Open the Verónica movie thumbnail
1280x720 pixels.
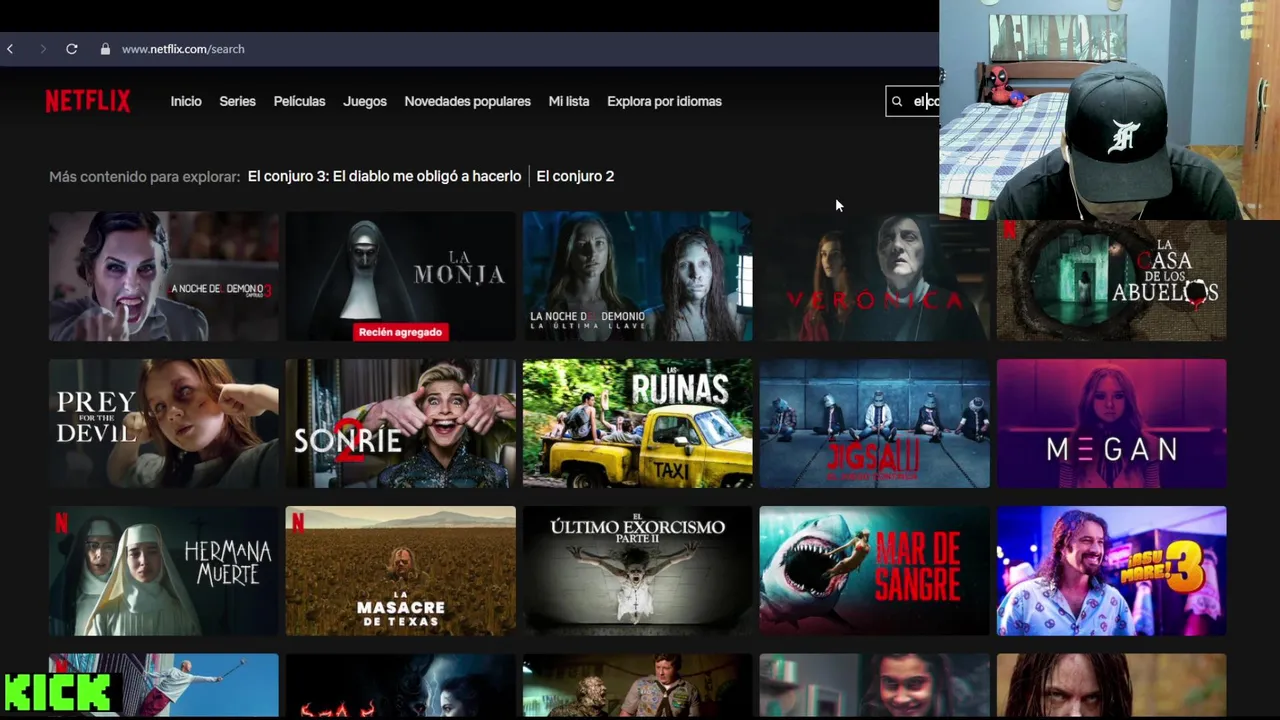tap(875, 276)
